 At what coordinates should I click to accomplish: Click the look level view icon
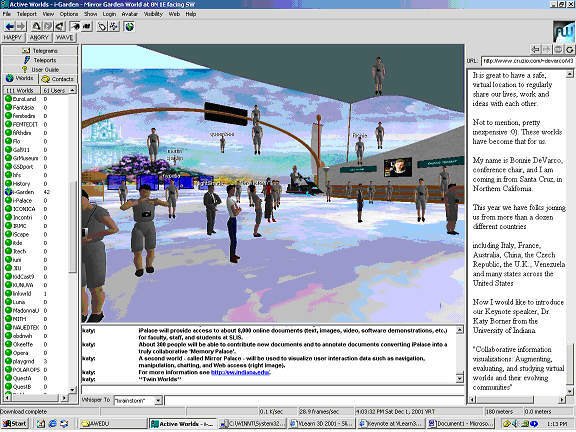coord(48,26)
